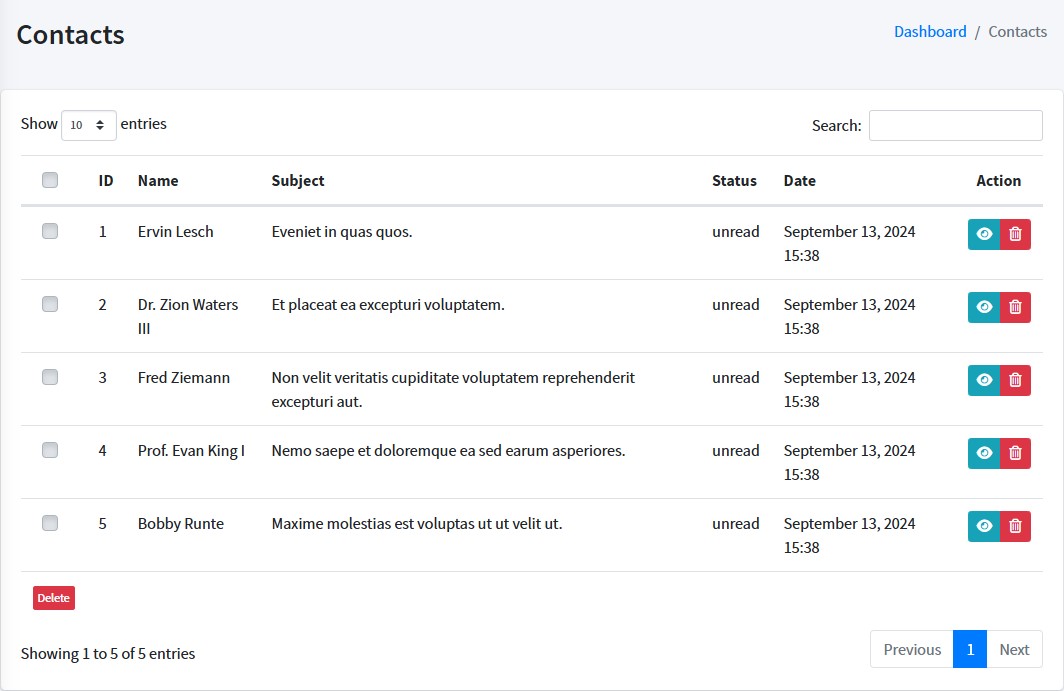This screenshot has height=691, width=1064.
Task: Click eye icon for Bobby Runte row
Action: coord(984,526)
